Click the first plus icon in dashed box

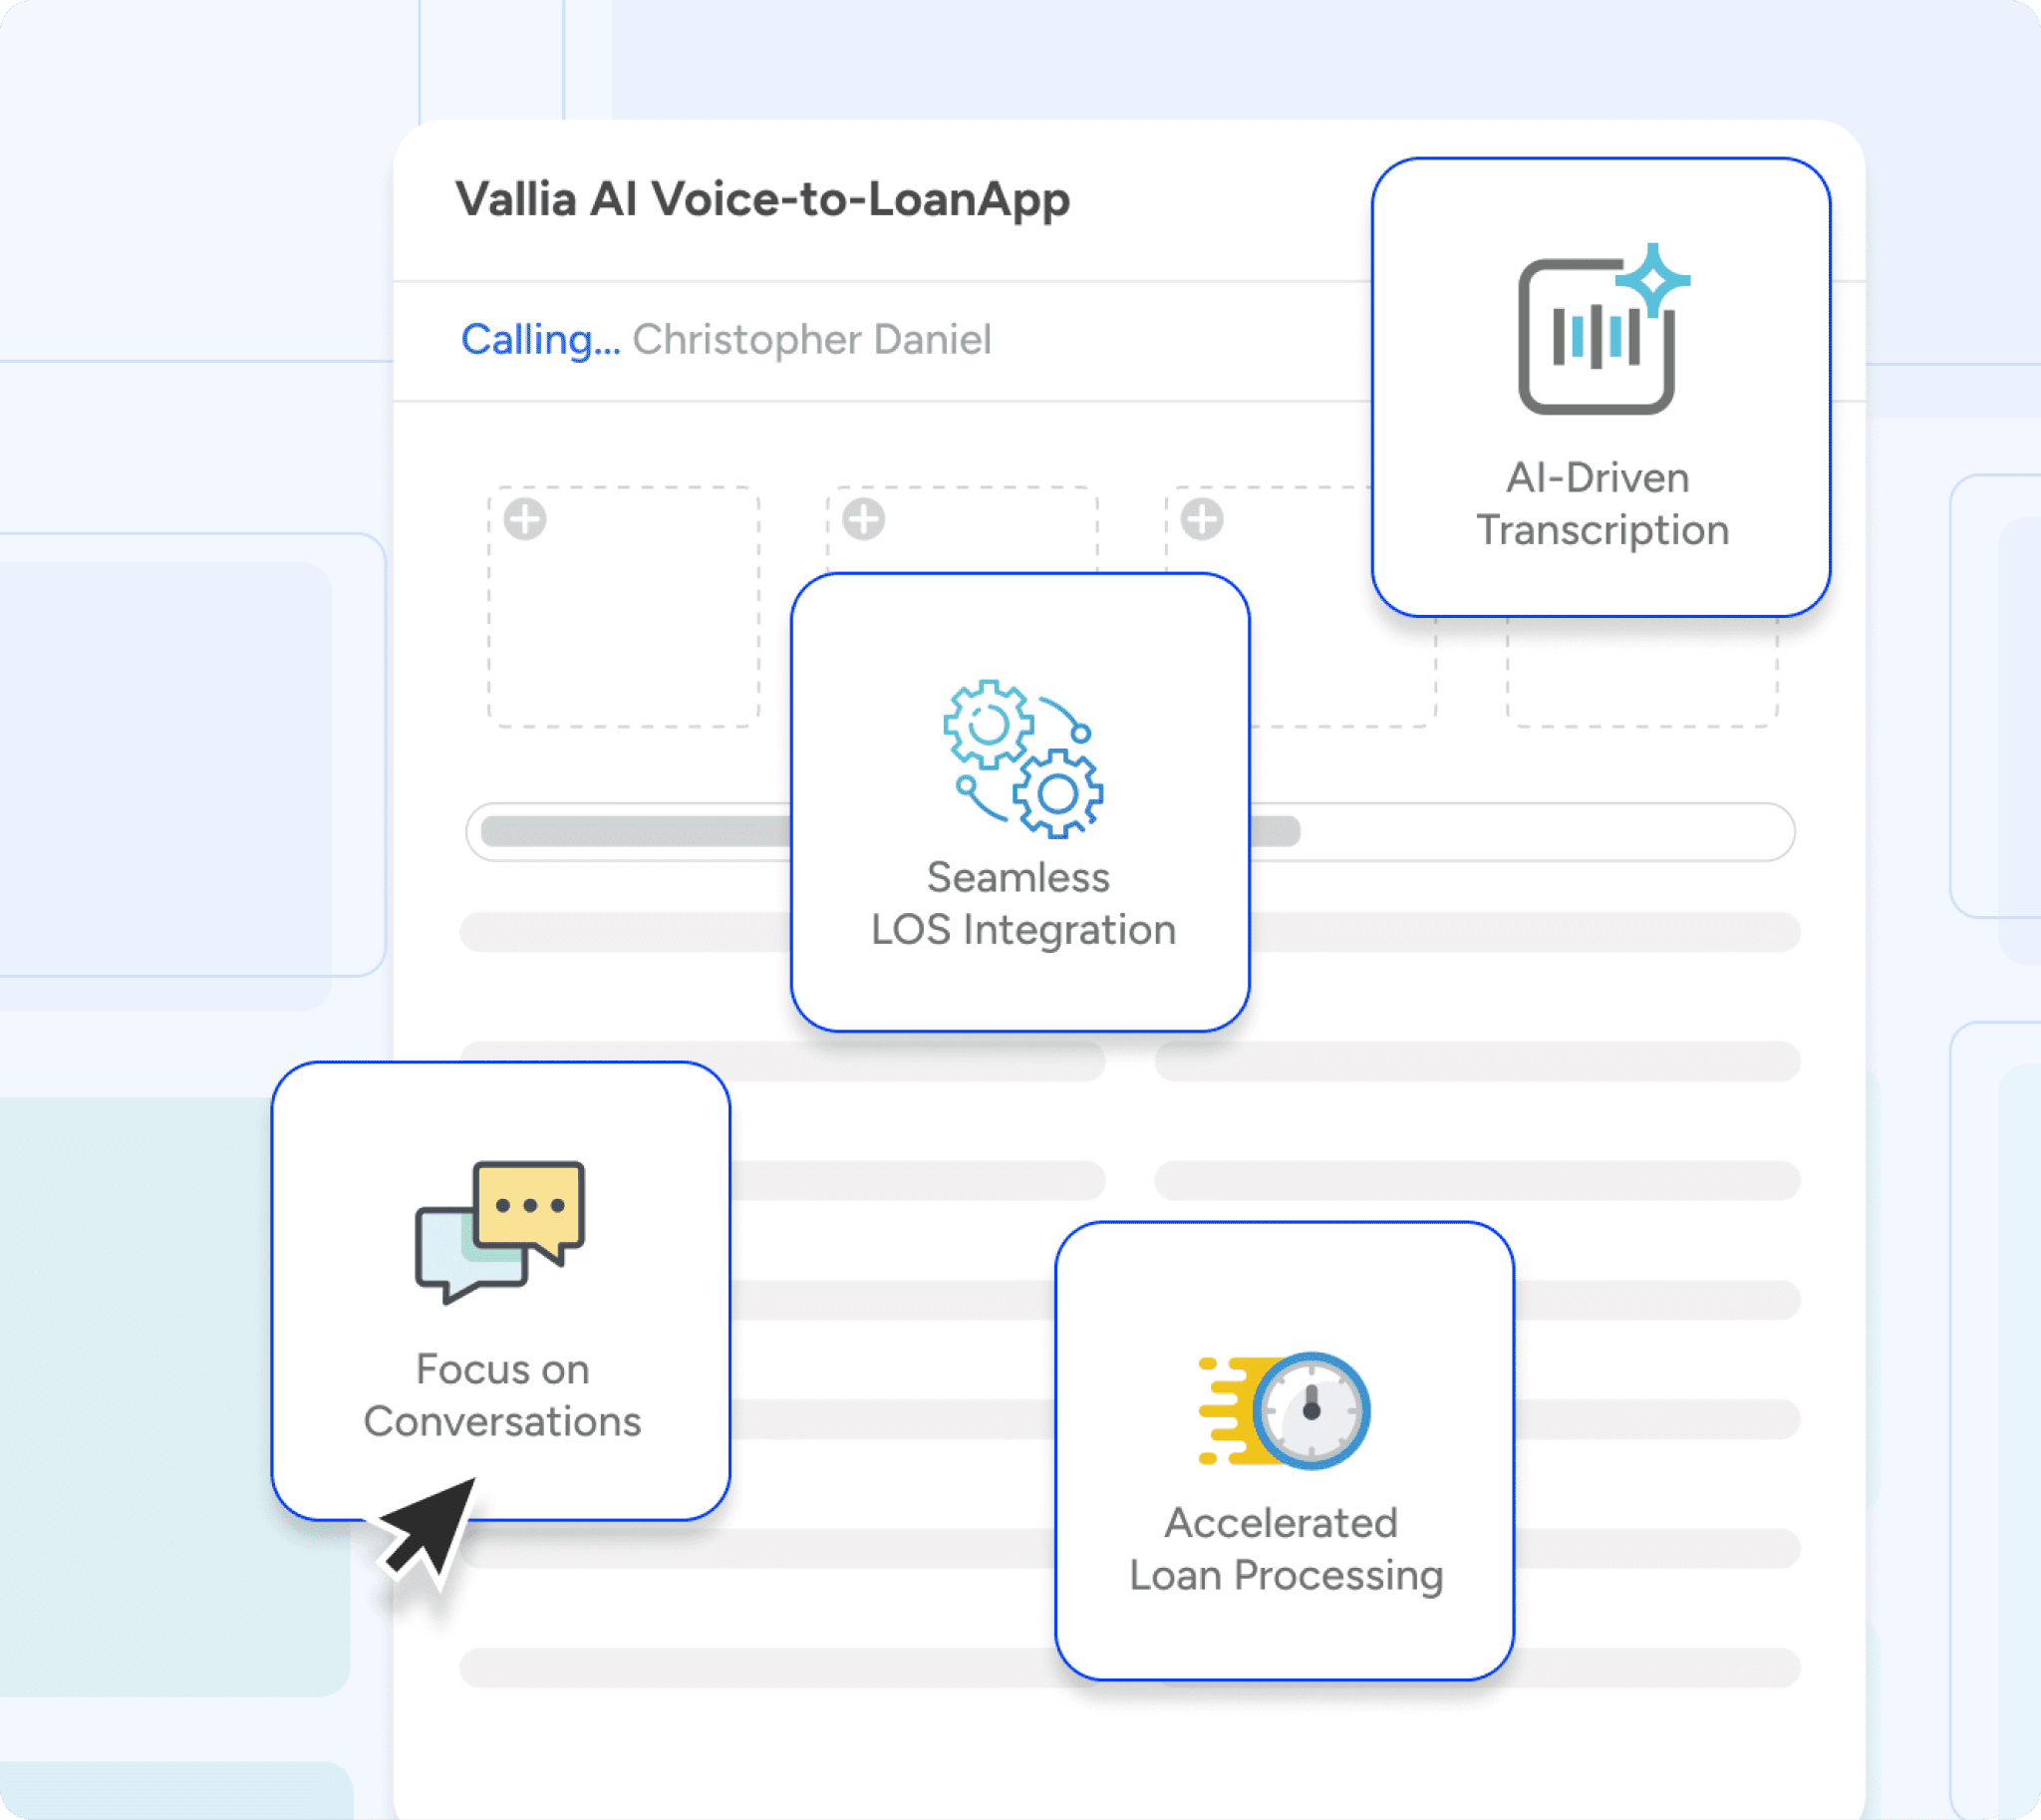525,519
